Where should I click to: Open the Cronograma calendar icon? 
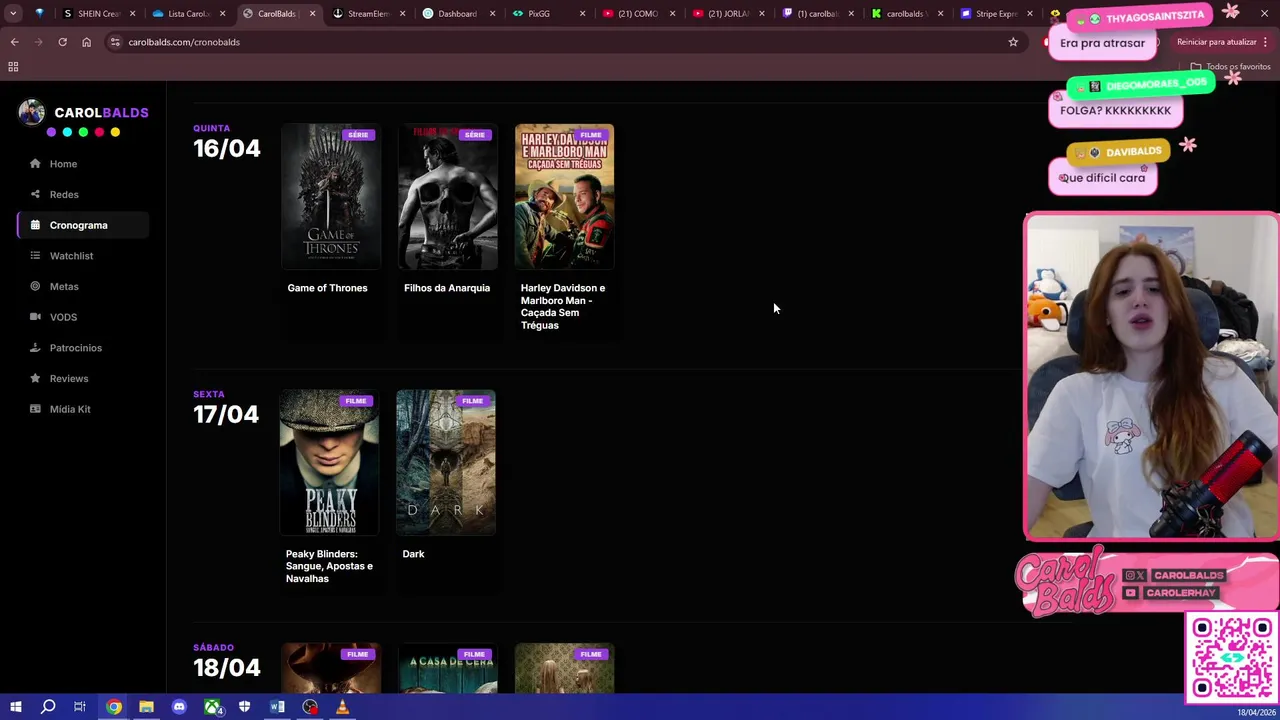click(x=35, y=225)
